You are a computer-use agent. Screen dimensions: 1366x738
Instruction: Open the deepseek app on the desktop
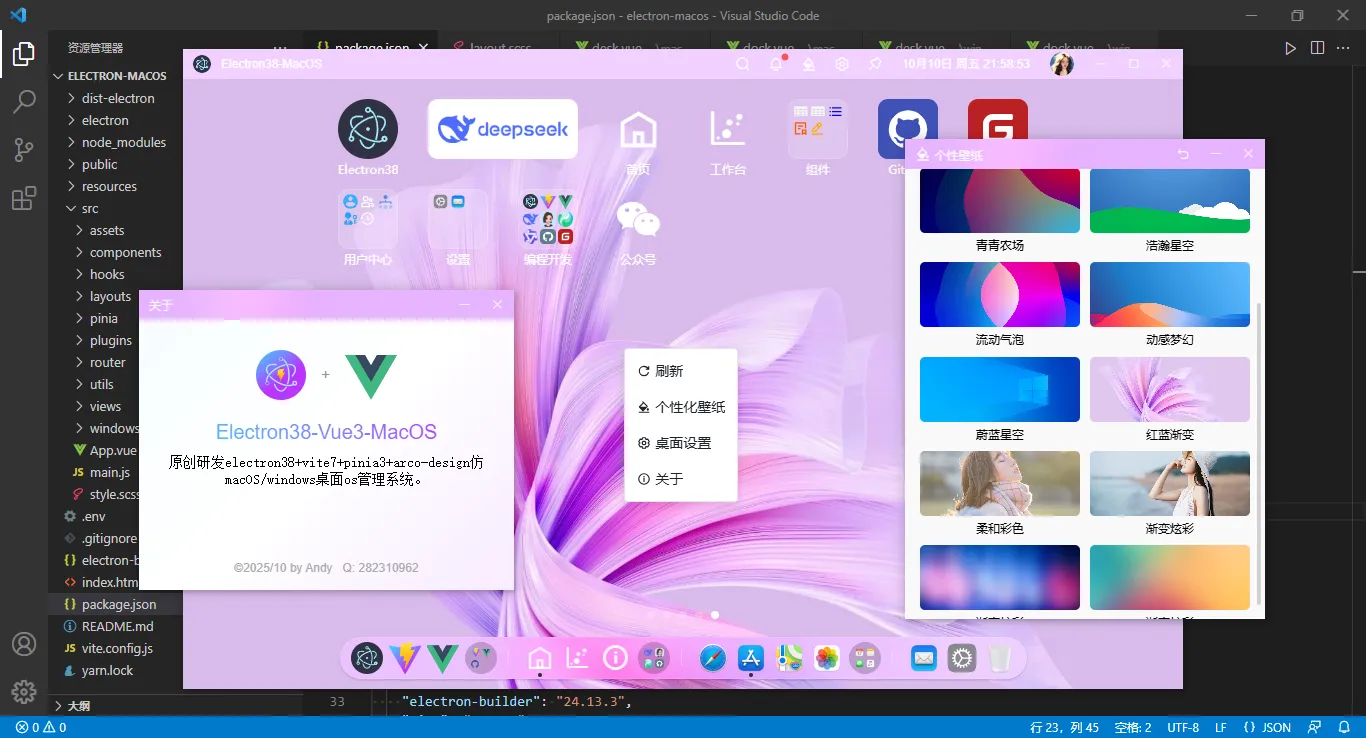point(502,129)
